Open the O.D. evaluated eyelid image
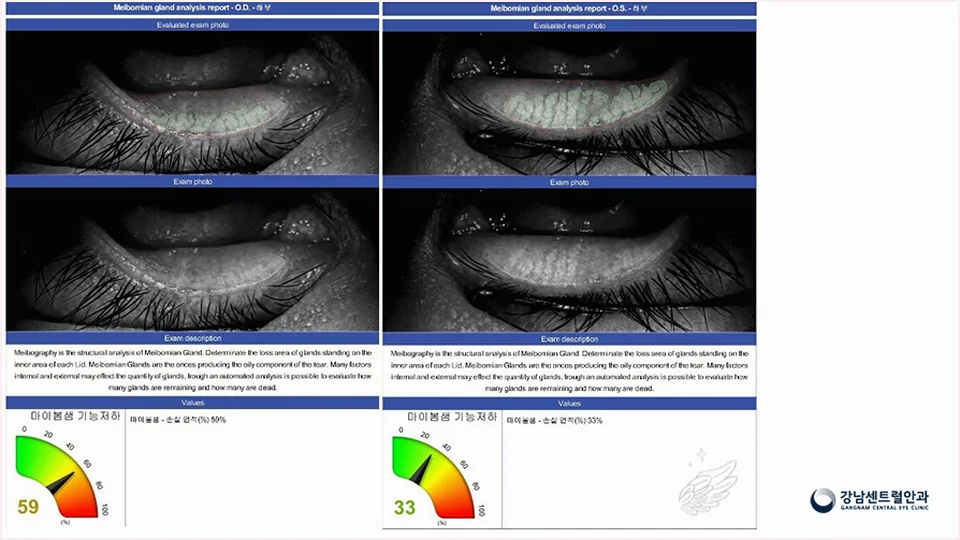 (192, 103)
